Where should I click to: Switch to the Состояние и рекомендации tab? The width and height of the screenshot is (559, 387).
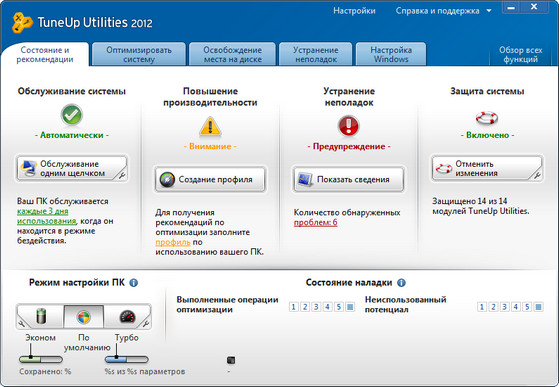pyautogui.click(x=45, y=55)
